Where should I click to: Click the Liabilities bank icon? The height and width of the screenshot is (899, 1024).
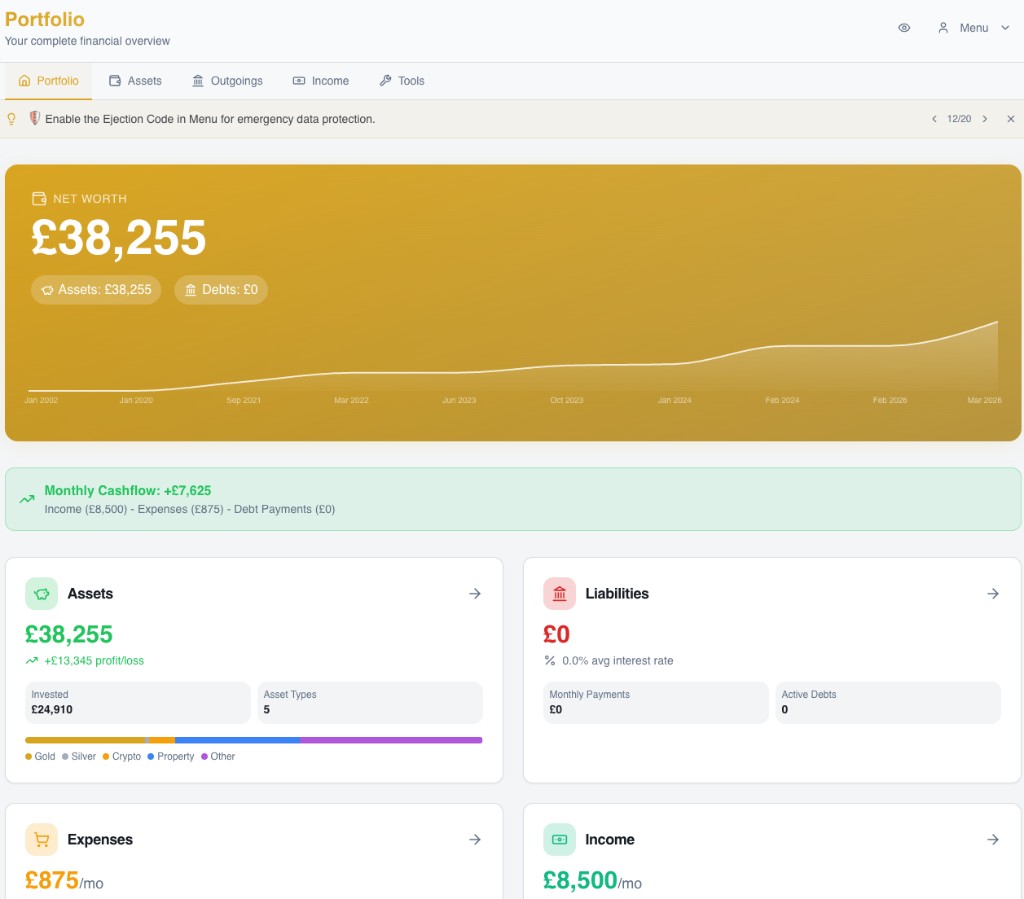559,593
